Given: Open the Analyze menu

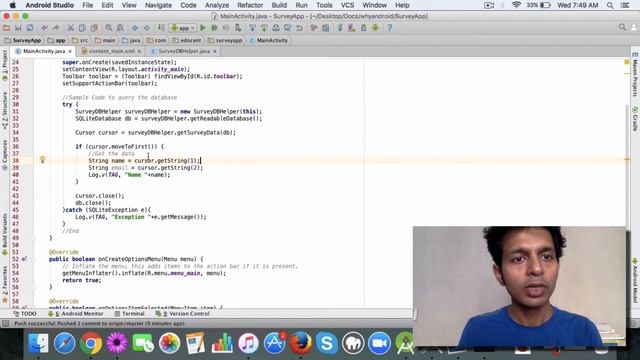Looking at the screenshot, I should 217,5.
